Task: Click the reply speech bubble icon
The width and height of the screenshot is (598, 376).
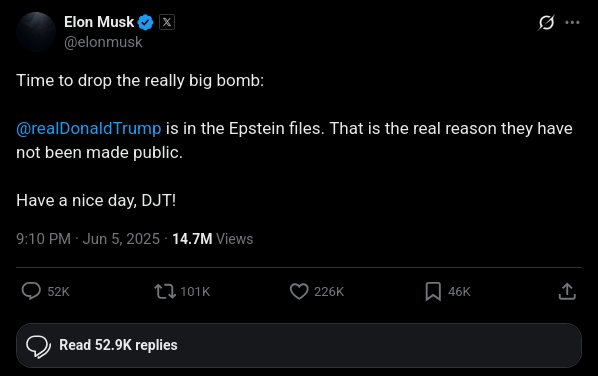Action: click(31, 291)
